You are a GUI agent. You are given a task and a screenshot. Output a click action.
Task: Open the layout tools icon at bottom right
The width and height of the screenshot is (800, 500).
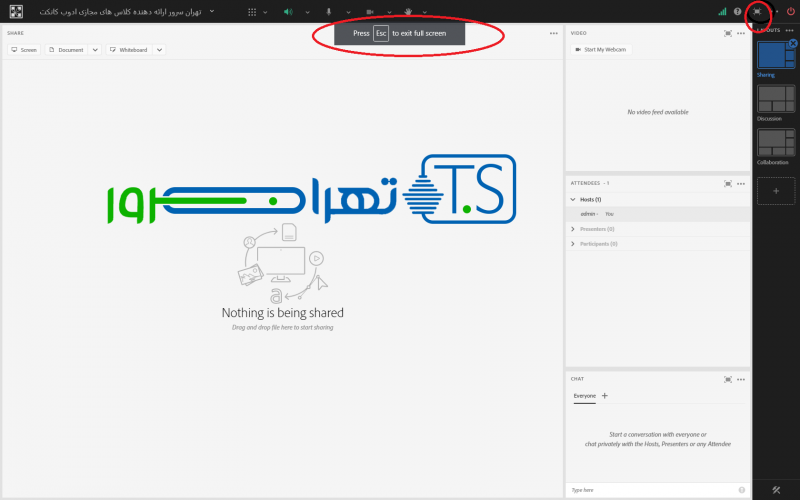(x=776, y=489)
